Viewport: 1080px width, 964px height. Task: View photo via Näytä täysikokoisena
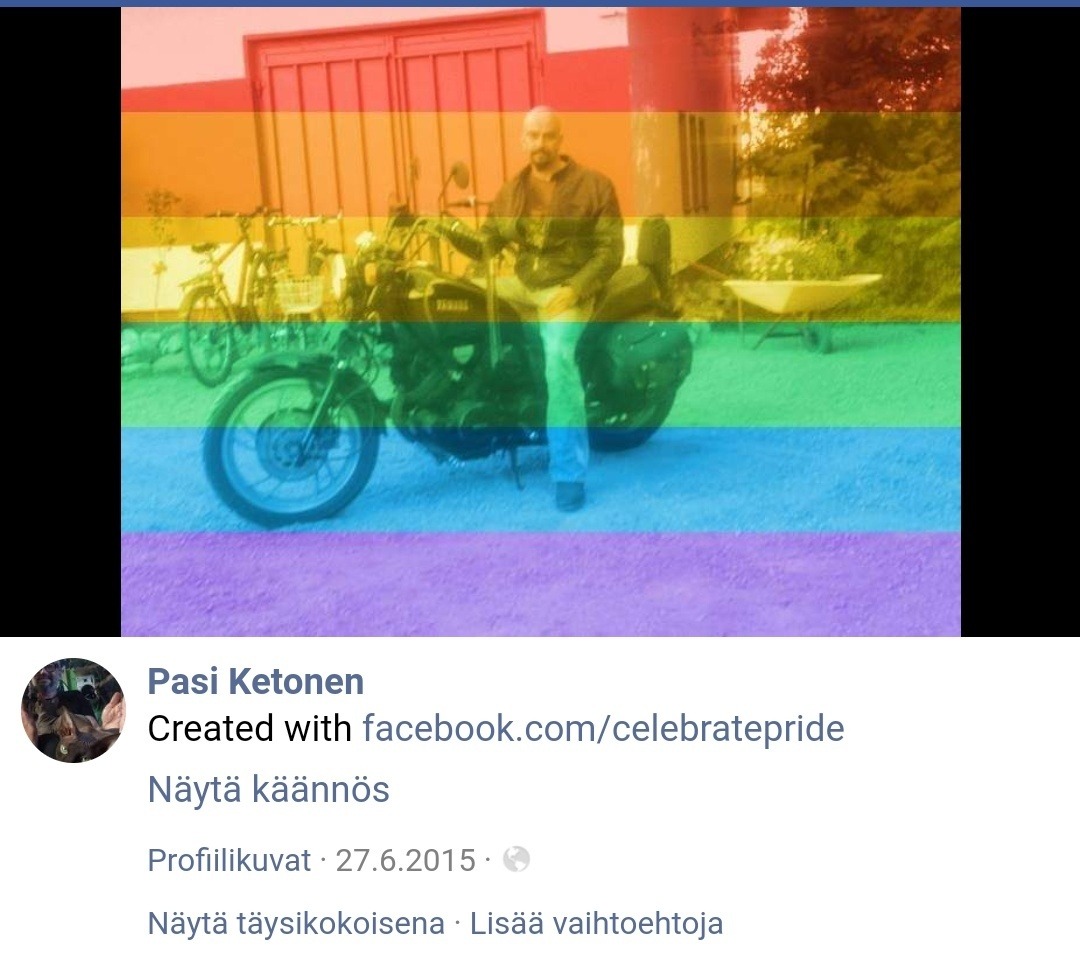[296, 923]
